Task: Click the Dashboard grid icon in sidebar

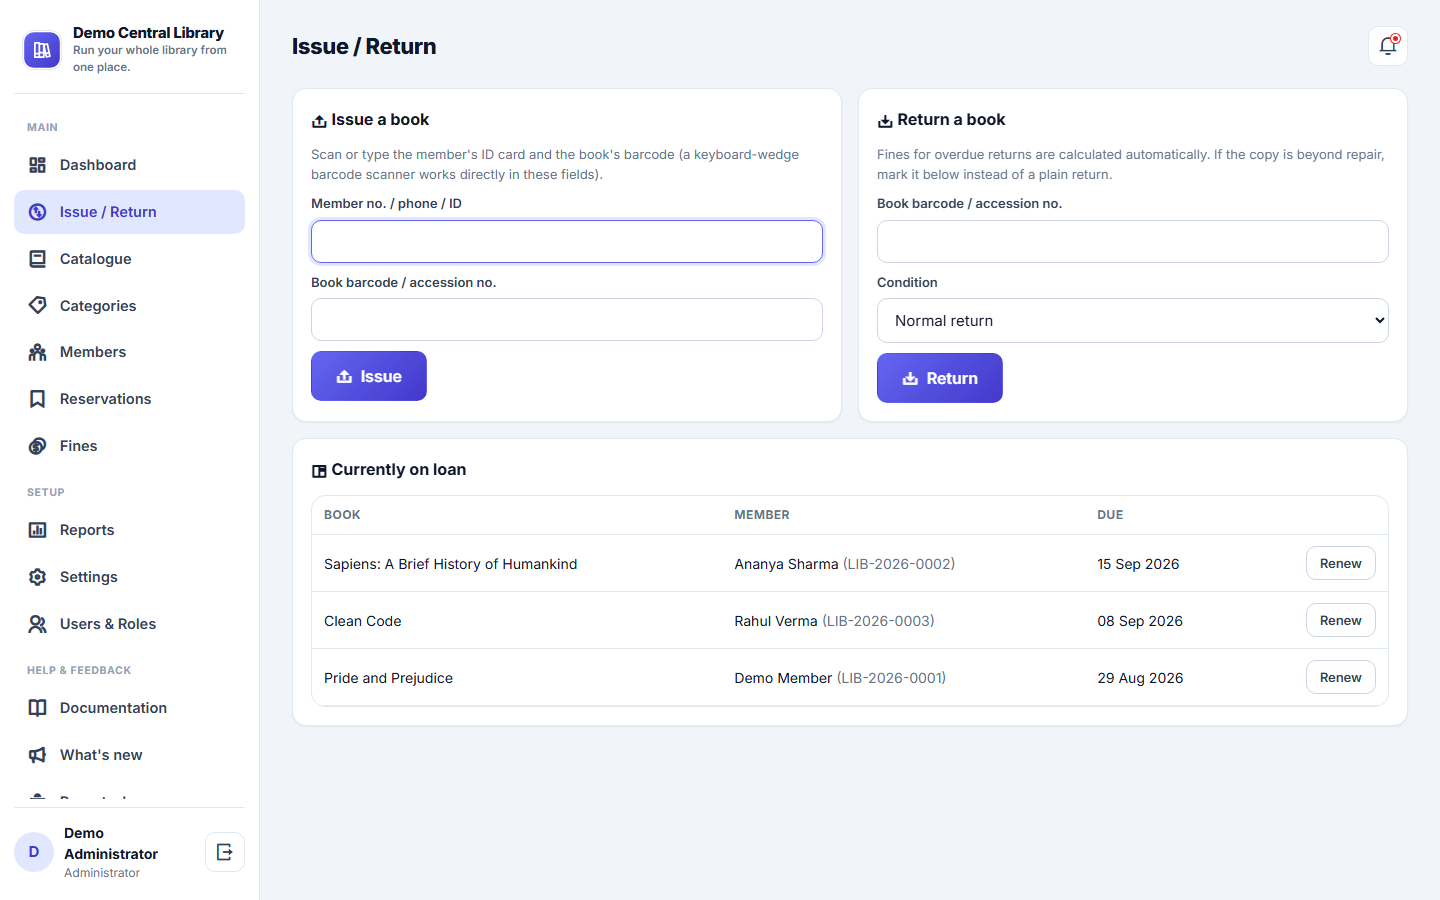Action: click(x=38, y=165)
